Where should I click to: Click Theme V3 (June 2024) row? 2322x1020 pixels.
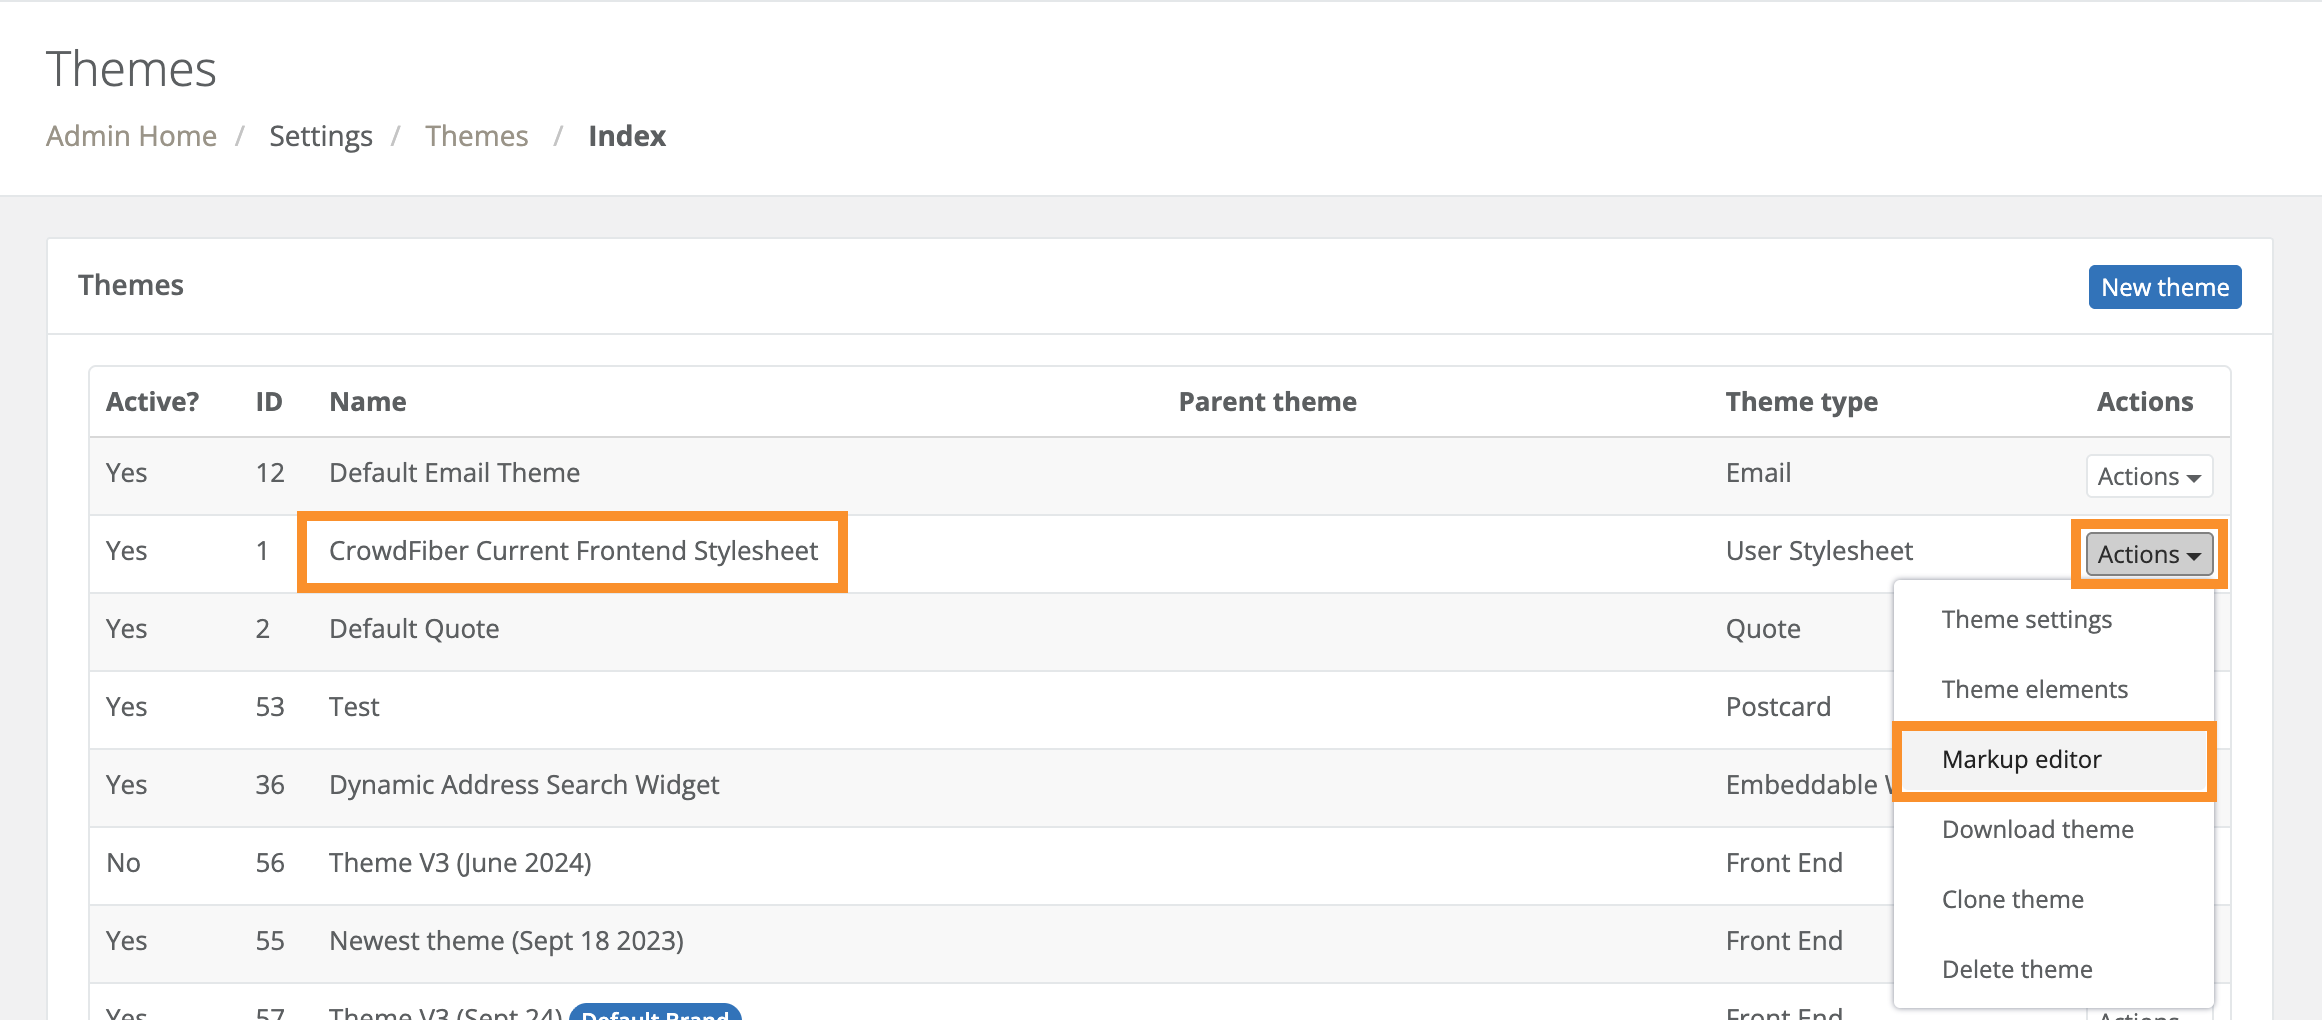(460, 863)
